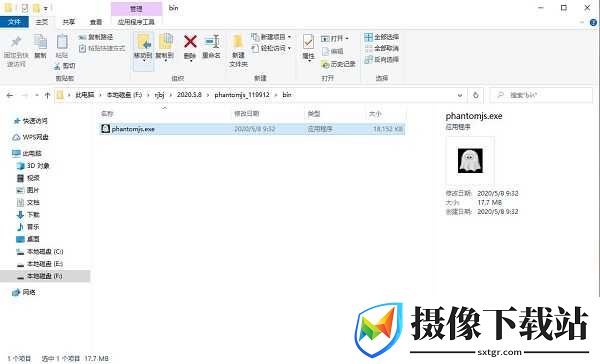Click the refresh button beside address bar
Screen dimensions: 600x364
pyautogui.click(x=476, y=95)
